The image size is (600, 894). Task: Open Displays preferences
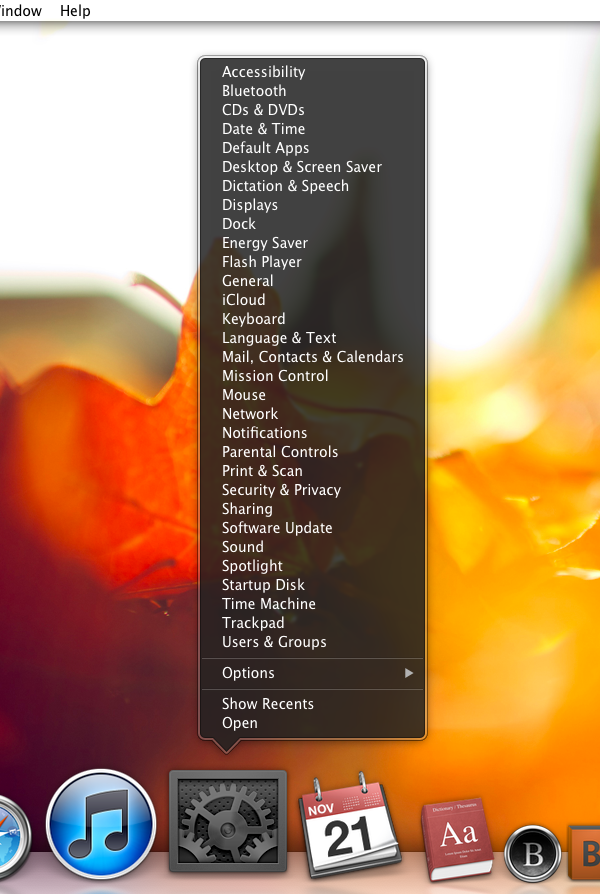pyautogui.click(x=250, y=205)
